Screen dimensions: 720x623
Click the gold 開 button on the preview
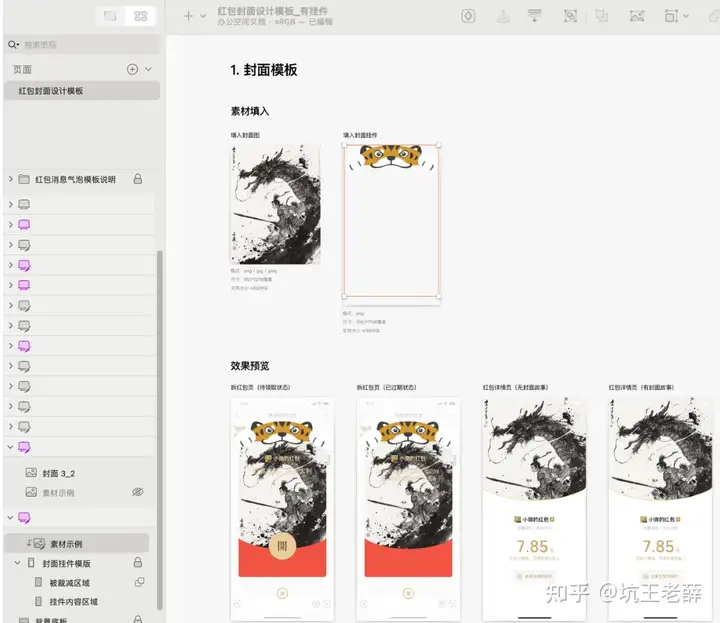tap(282, 545)
